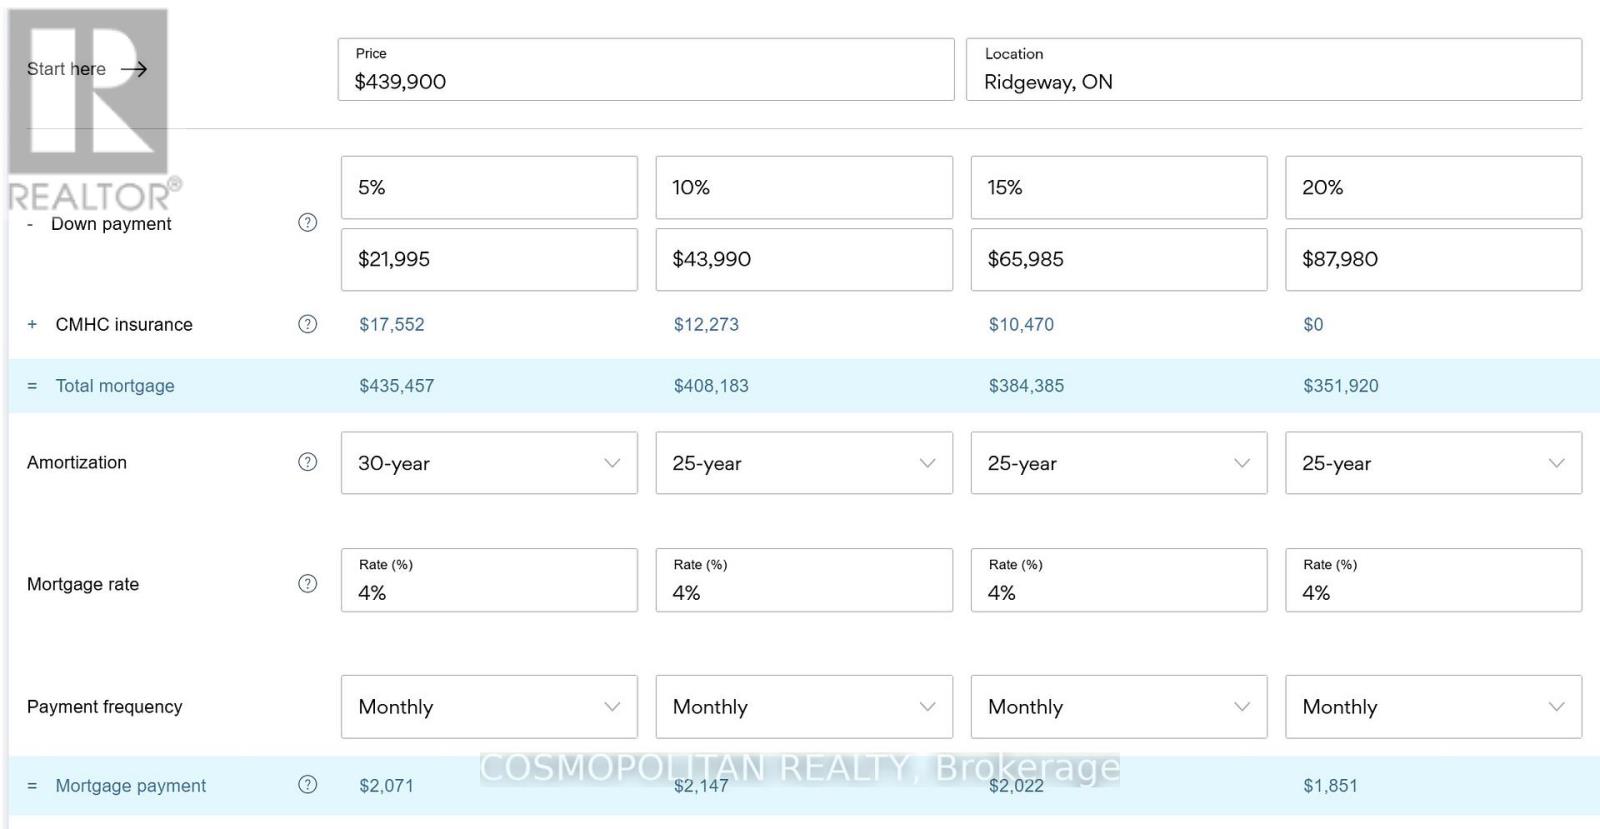Select the Location field Ridgeway, ON
Screen dimensions: 1600x829
pos(1273,70)
